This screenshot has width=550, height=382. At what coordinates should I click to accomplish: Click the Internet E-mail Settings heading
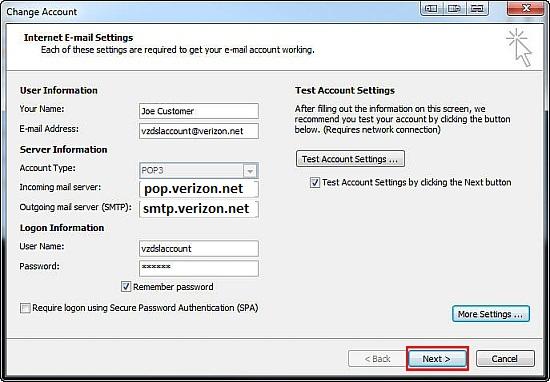[x=79, y=38]
